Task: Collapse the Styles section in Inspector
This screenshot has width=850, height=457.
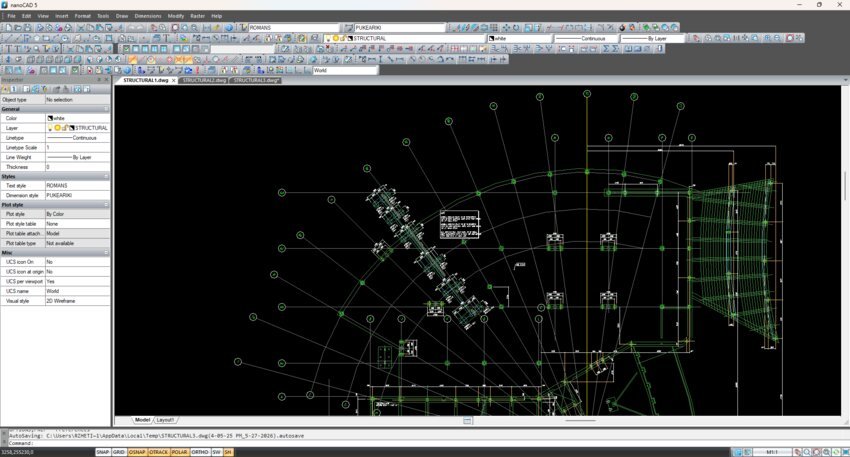Action: point(106,176)
